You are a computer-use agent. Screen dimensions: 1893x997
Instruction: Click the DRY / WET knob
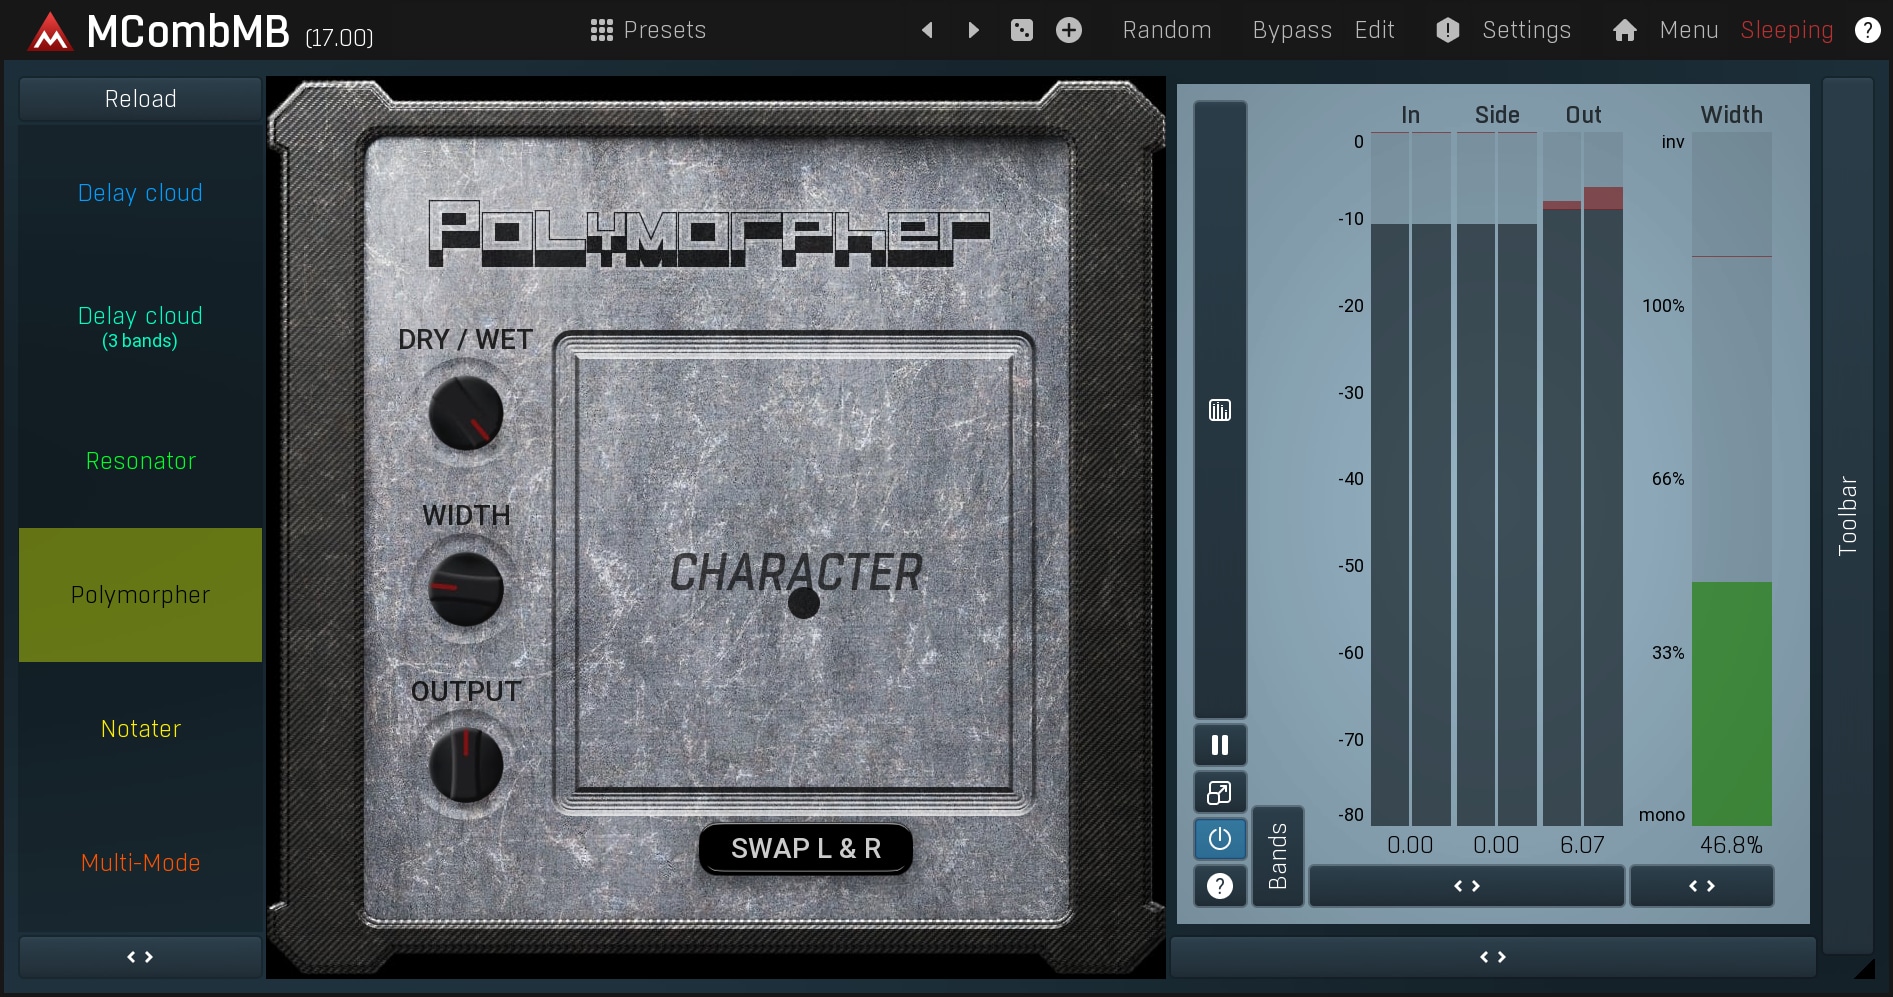[x=466, y=414]
